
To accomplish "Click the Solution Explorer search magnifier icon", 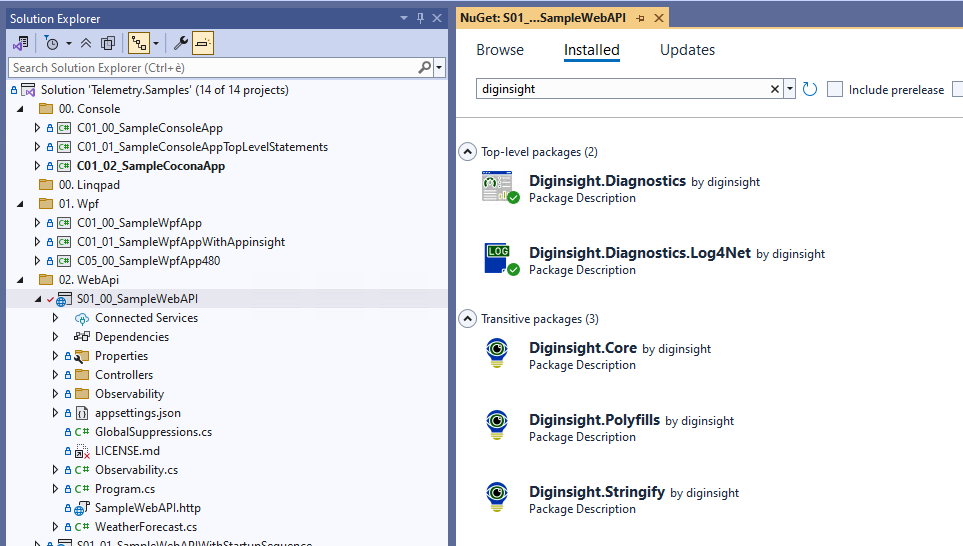I will pos(425,68).
